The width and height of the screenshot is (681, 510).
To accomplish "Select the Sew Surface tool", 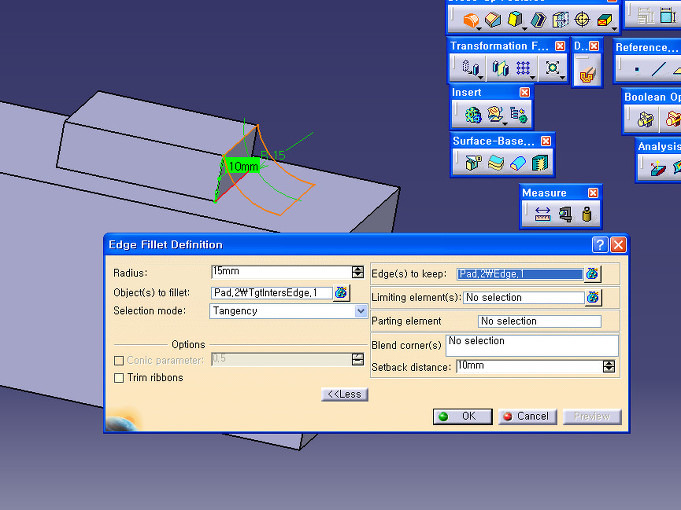I will coord(540,163).
